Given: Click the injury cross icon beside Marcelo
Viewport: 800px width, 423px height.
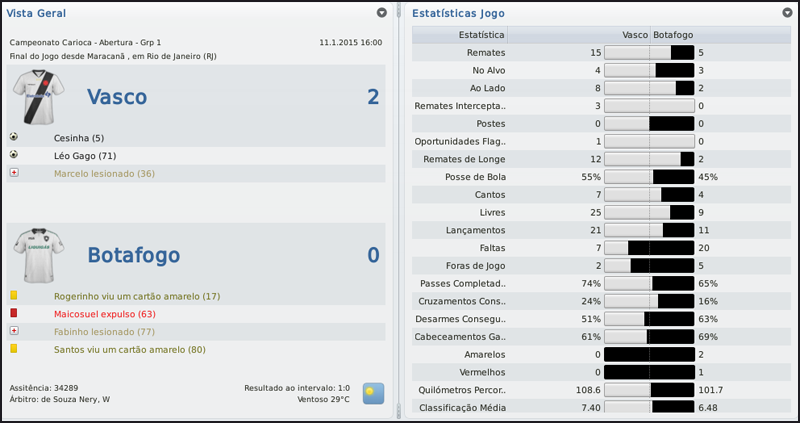Looking at the screenshot, I should tap(14, 173).
